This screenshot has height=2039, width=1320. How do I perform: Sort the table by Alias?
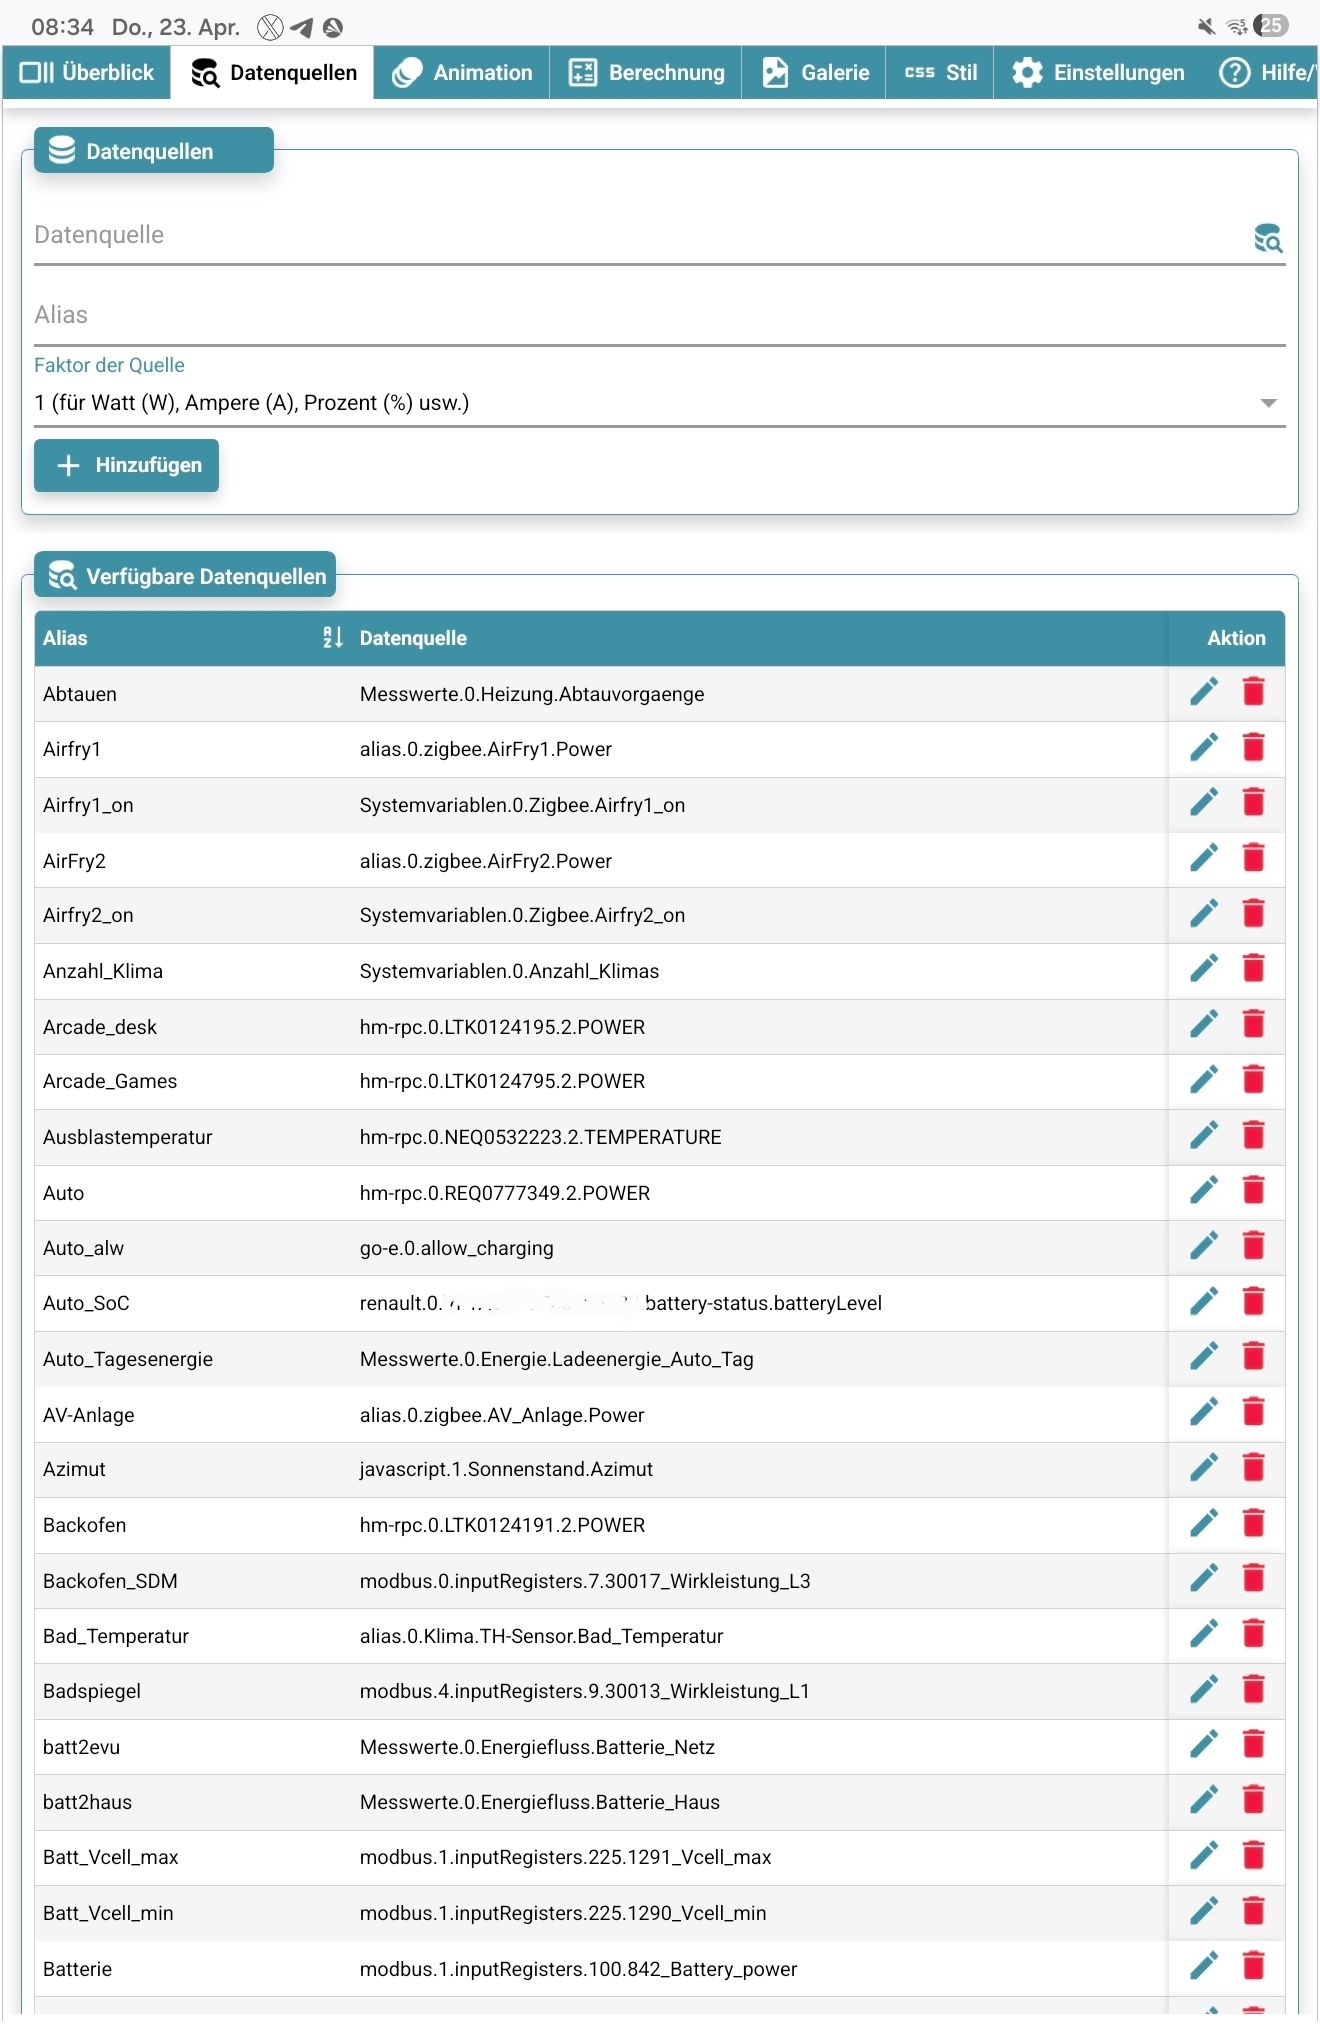(x=333, y=638)
